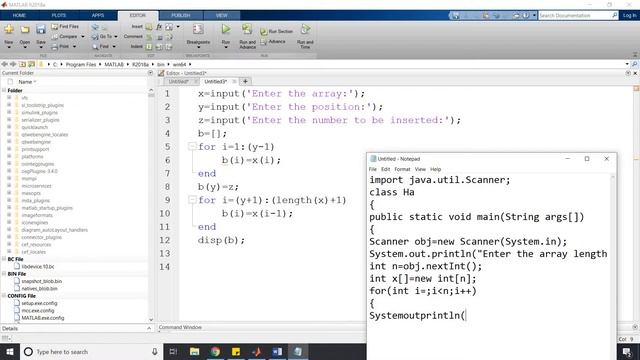Image resolution: width=640 pixels, height=360 pixels.
Task: Click the Breakpoints icon
Action: pos(198,29)
